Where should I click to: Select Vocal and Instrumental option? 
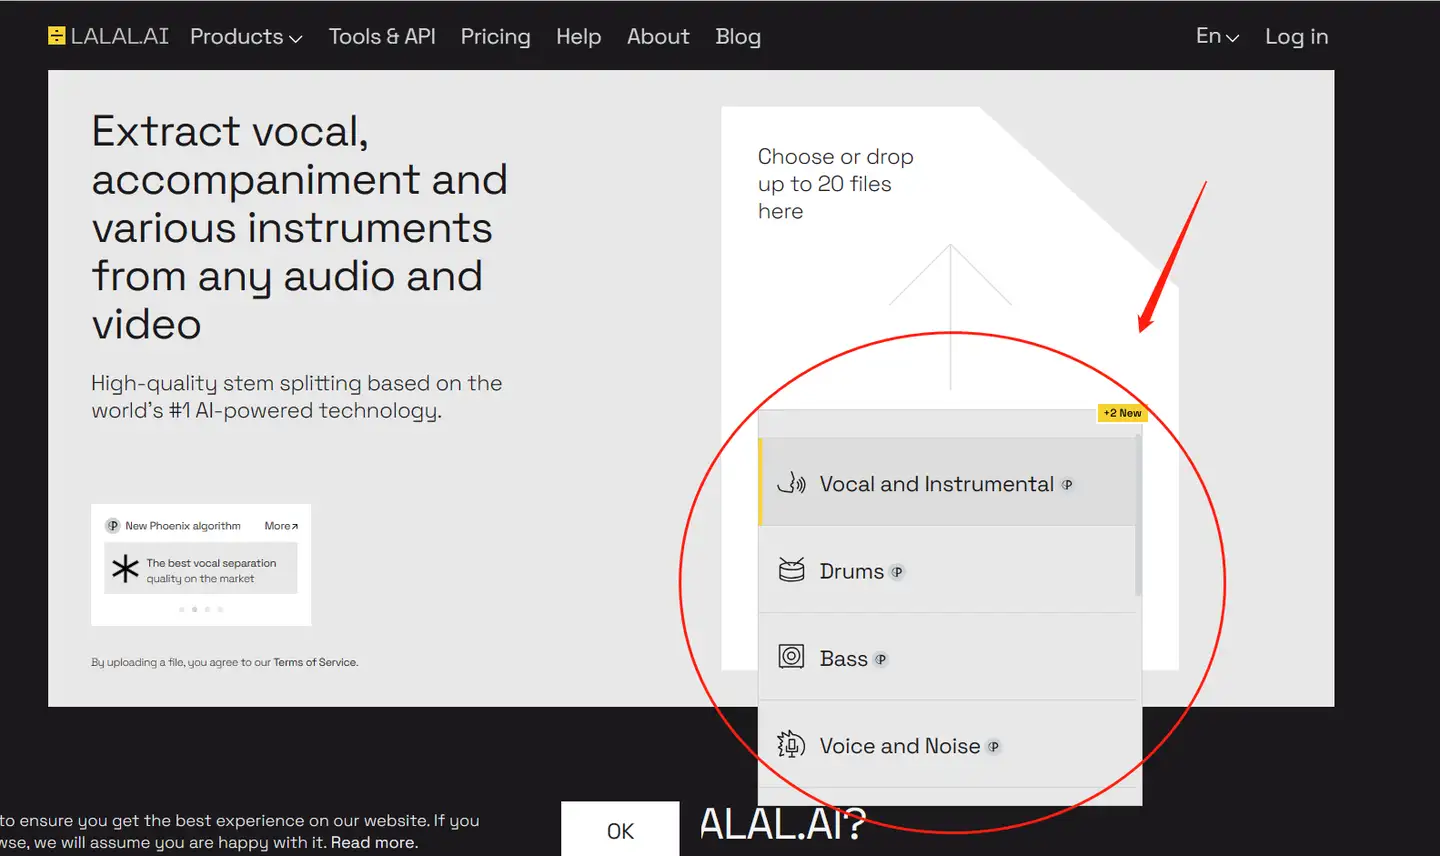coord(947,482)
